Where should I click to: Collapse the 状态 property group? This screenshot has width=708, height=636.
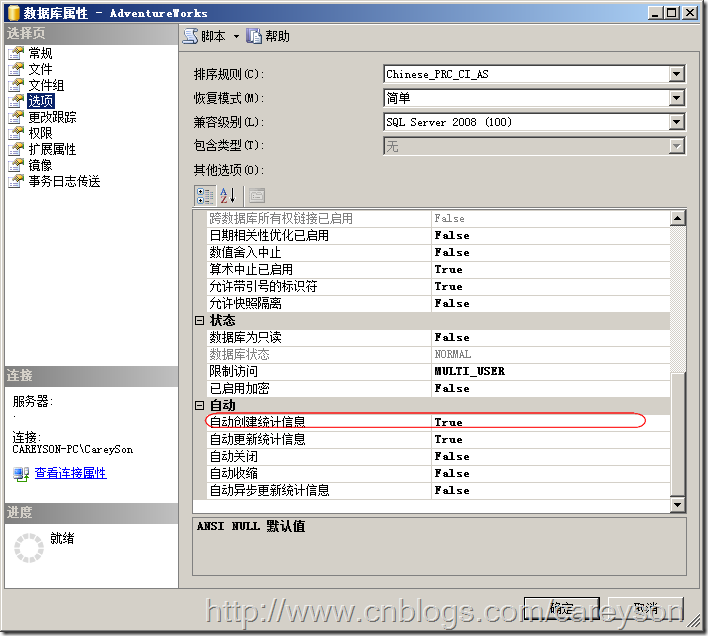coord(200,320)
